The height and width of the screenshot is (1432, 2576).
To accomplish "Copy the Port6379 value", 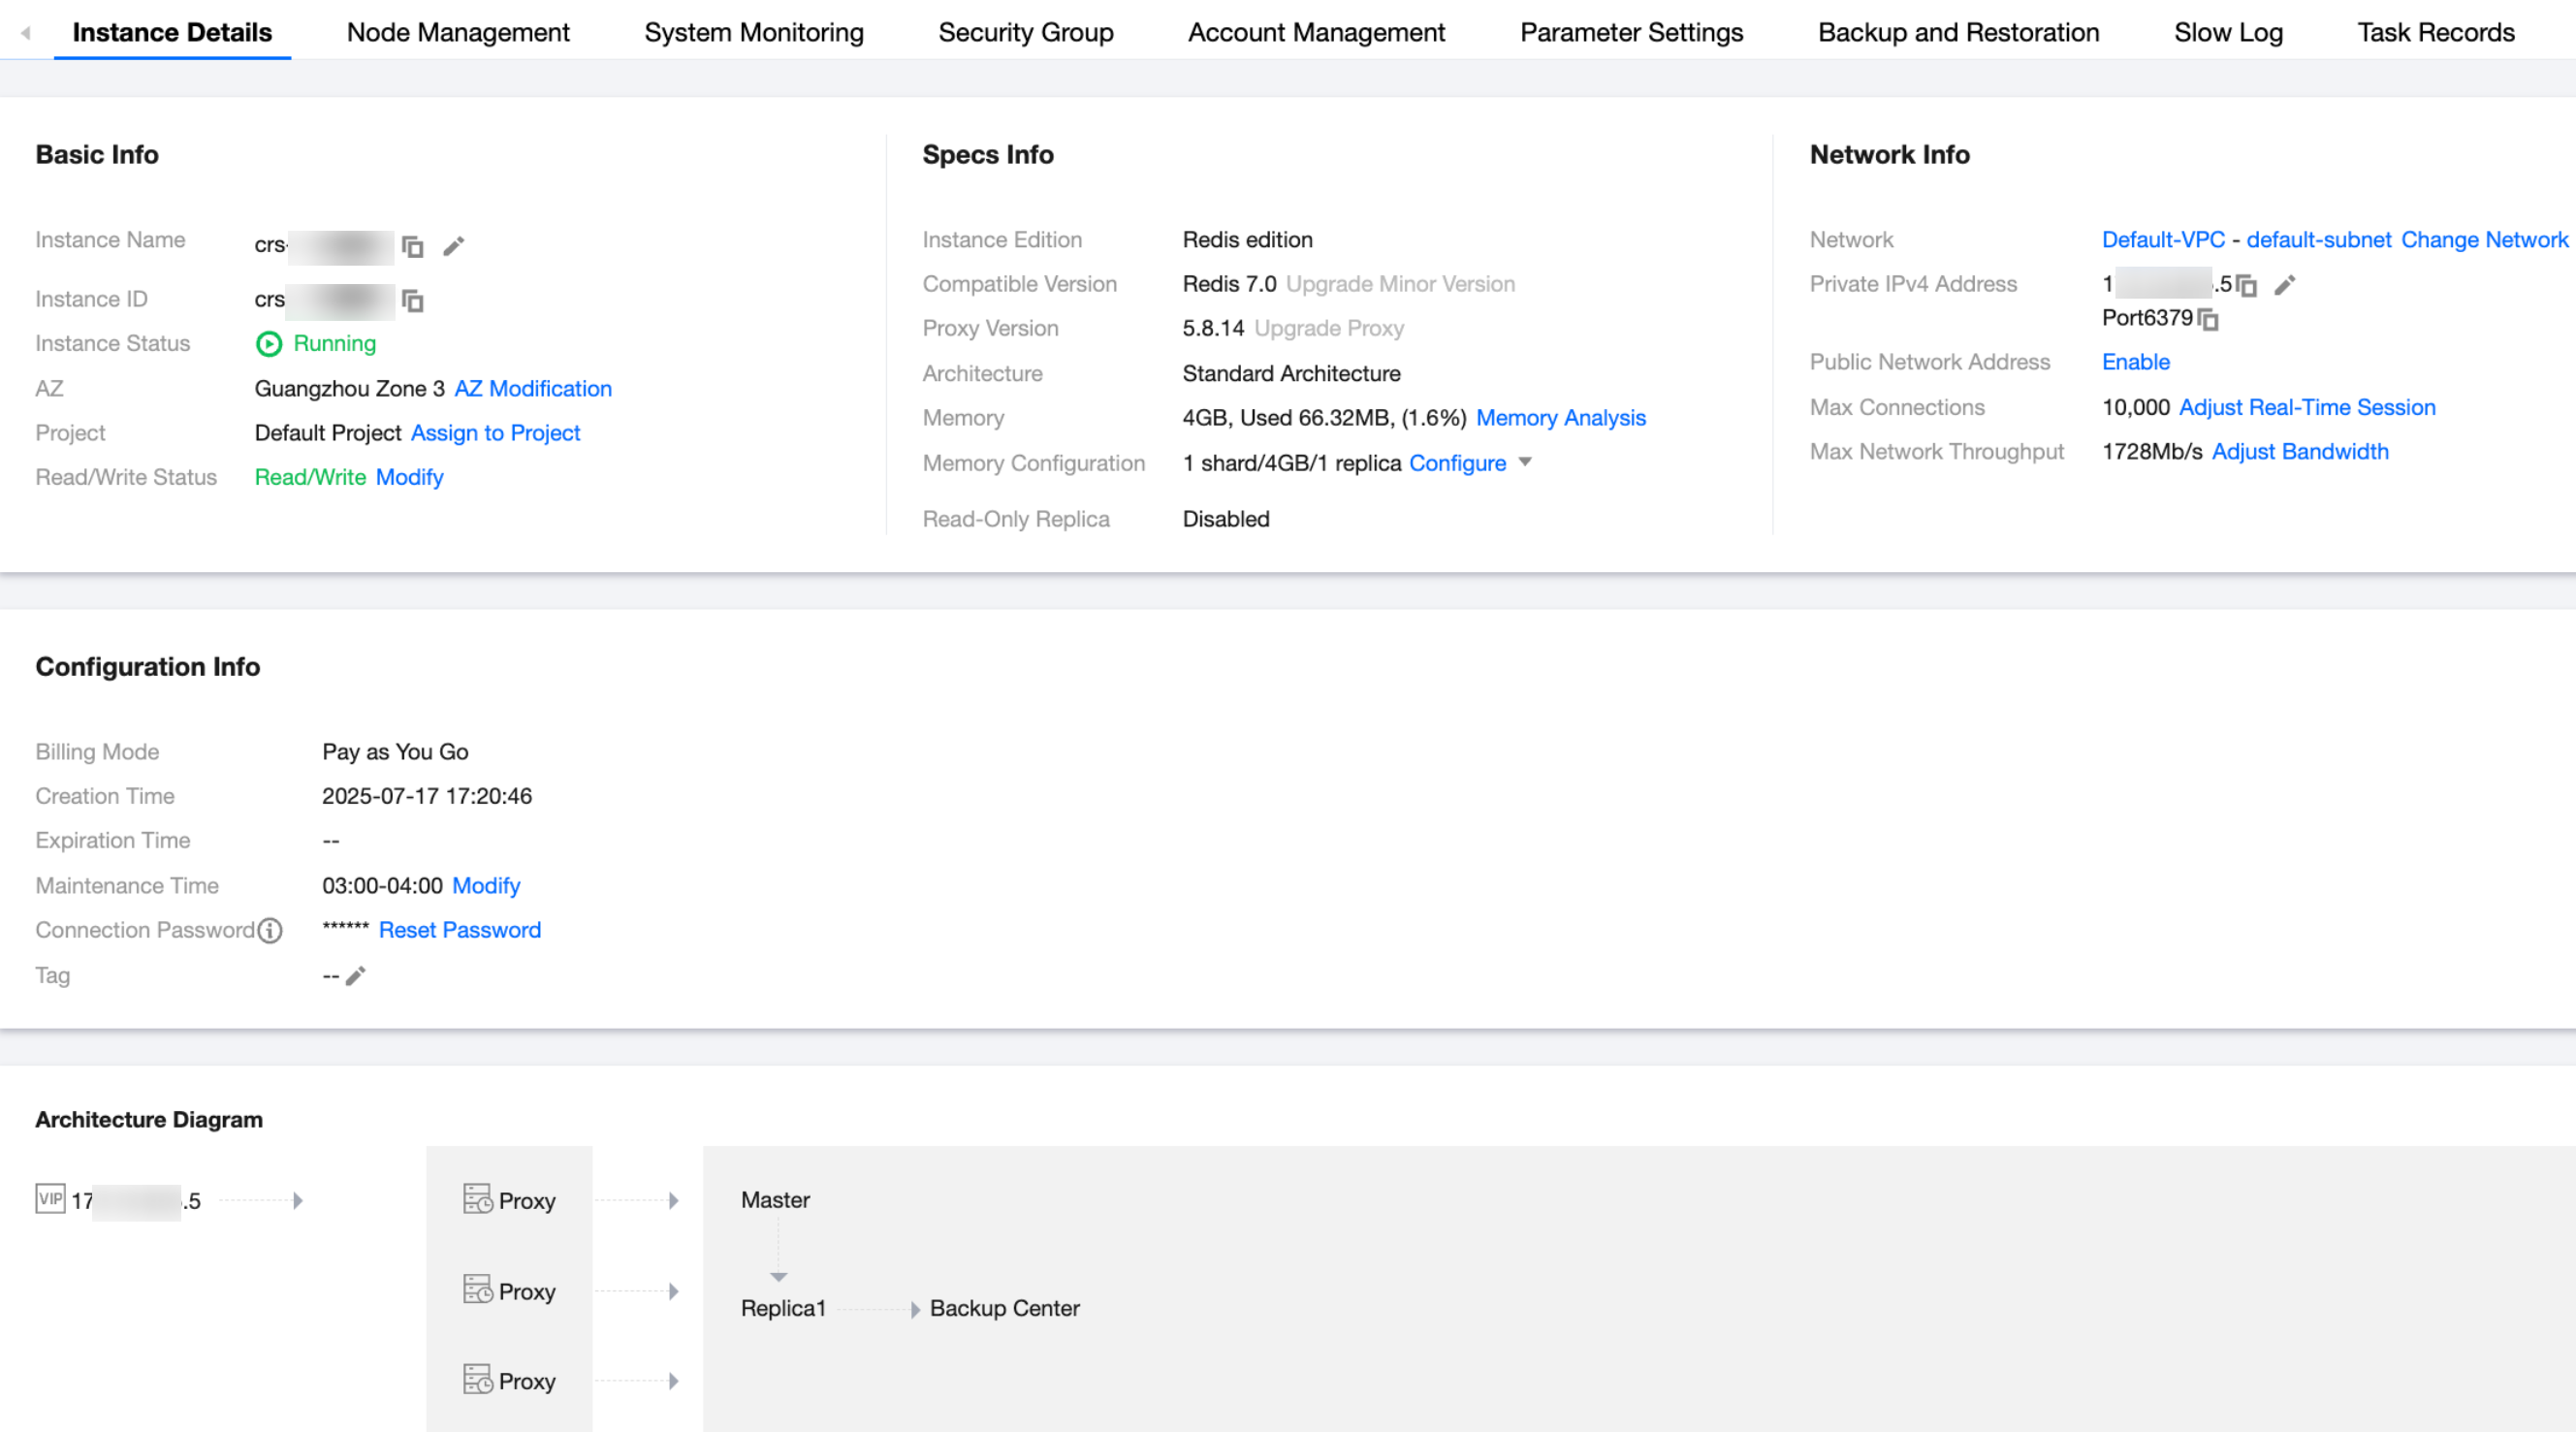I will pos(2208,320).
